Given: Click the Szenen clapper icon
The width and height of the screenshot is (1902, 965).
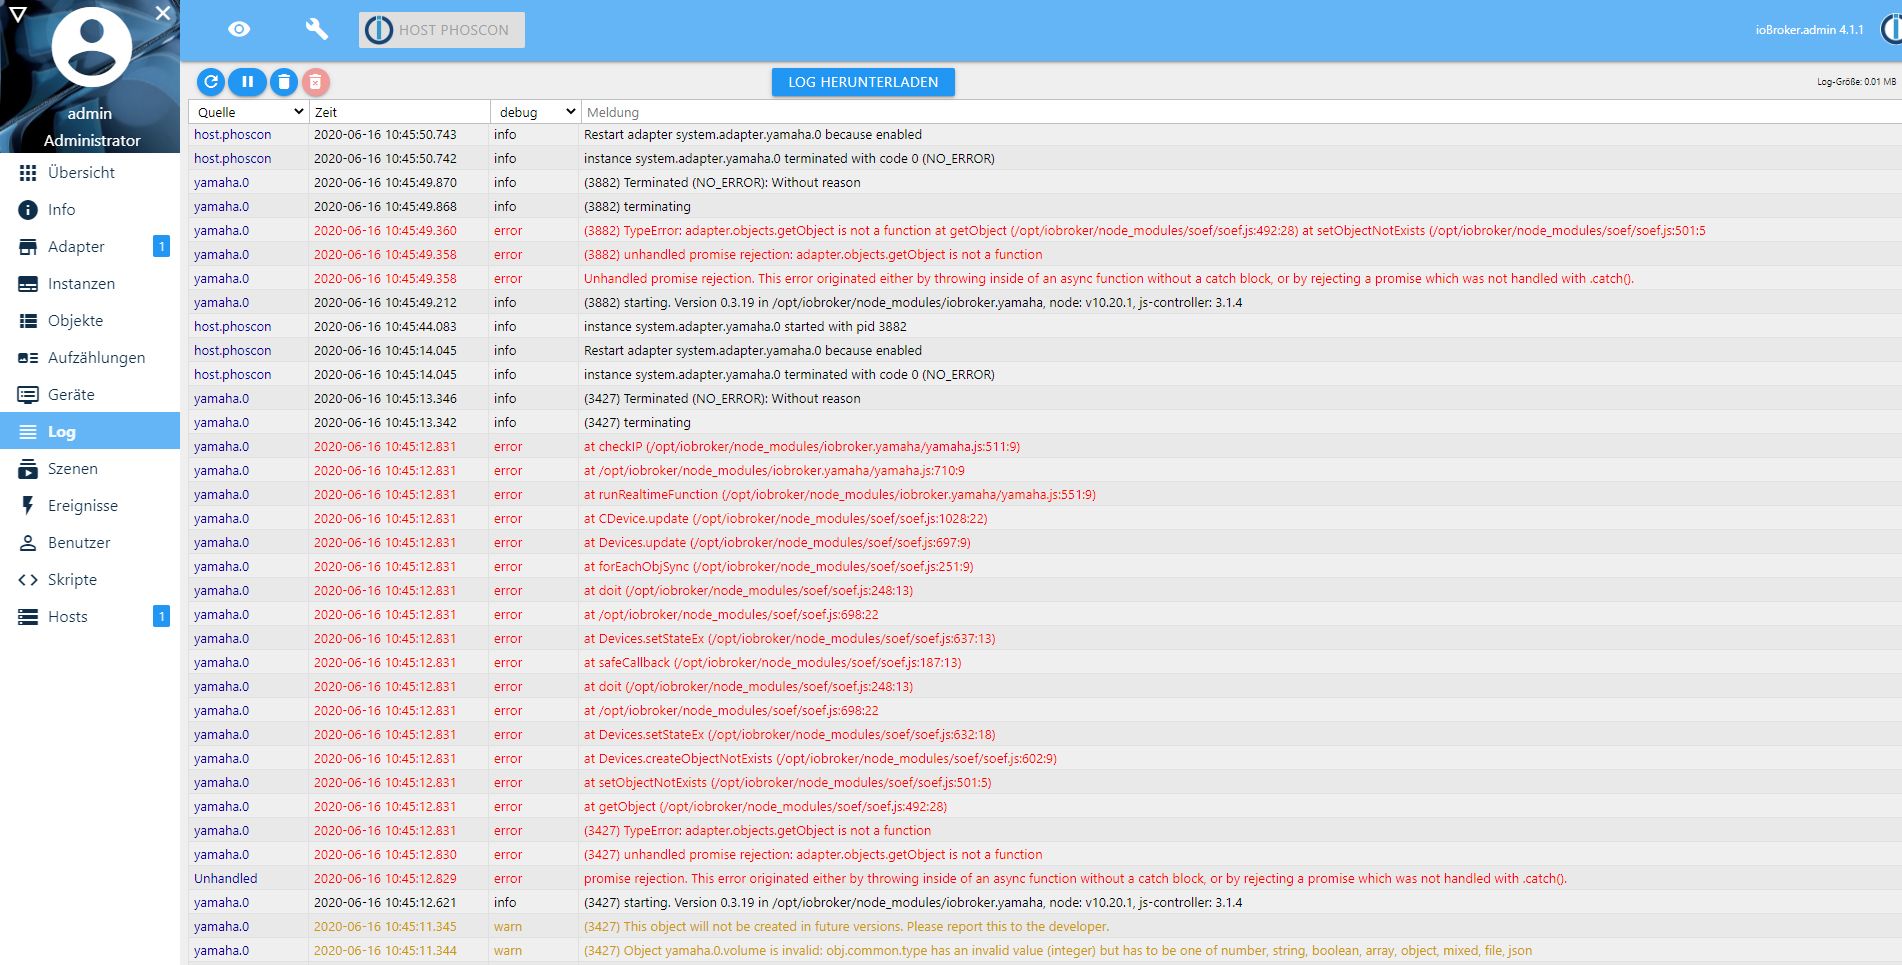Looking at the screenshot, I should tap(28, 469).
